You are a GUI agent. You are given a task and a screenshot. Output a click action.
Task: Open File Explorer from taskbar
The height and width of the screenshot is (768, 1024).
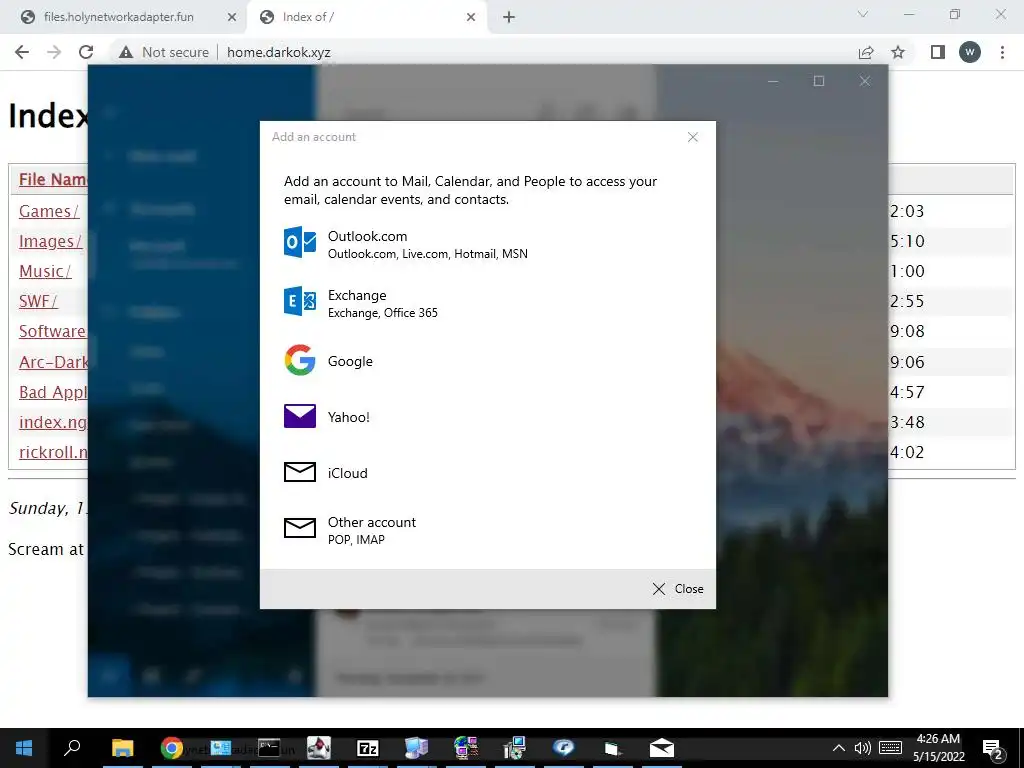[x=122, y=748]
